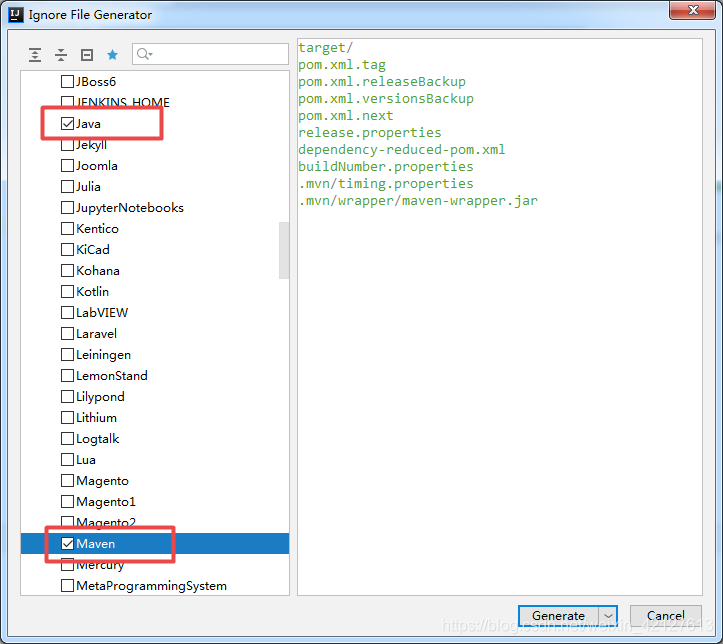Check the Magento checkbox

[x=67, y=480]
